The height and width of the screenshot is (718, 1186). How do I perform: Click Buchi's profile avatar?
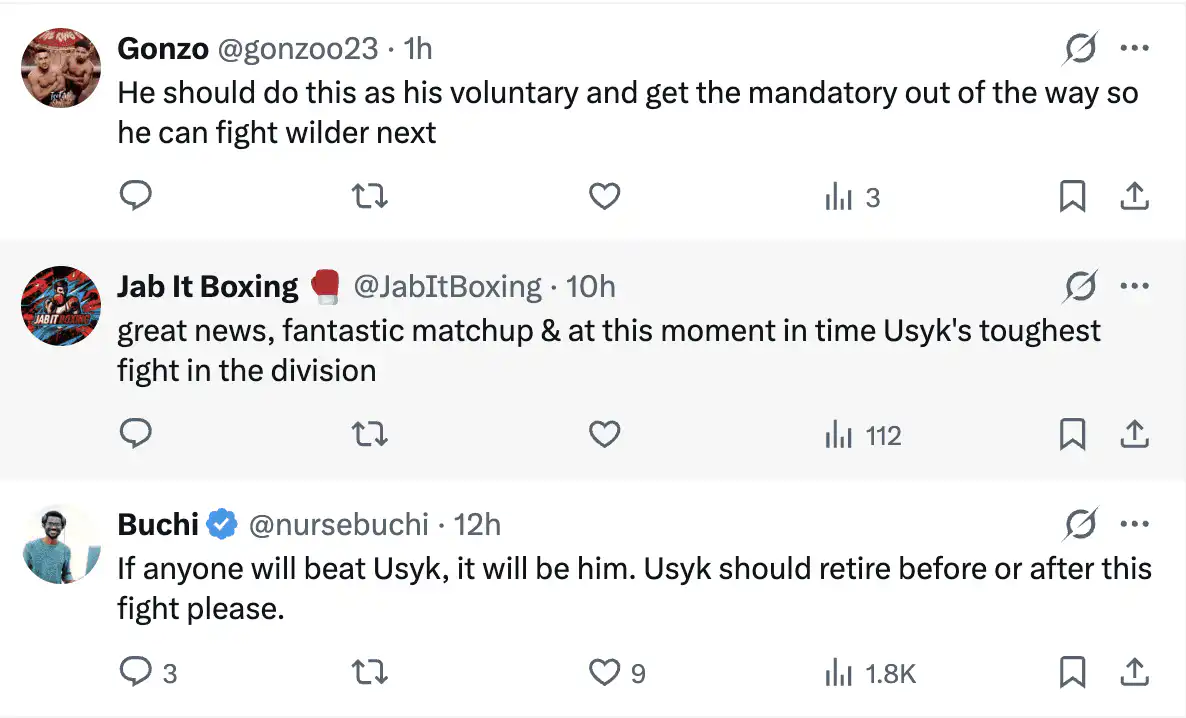[61, 545]
